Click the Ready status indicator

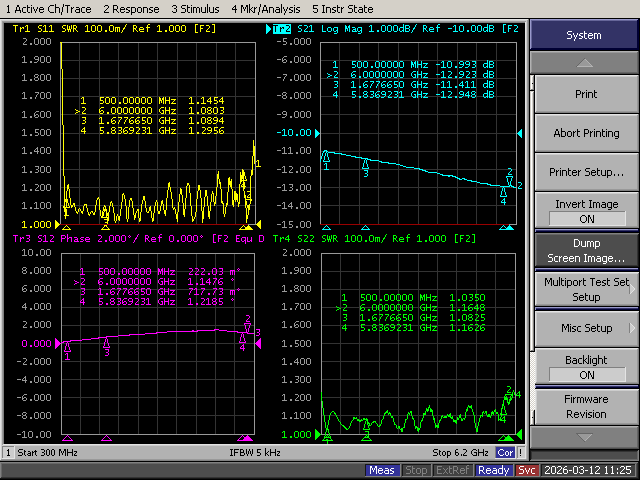(494, 470)
